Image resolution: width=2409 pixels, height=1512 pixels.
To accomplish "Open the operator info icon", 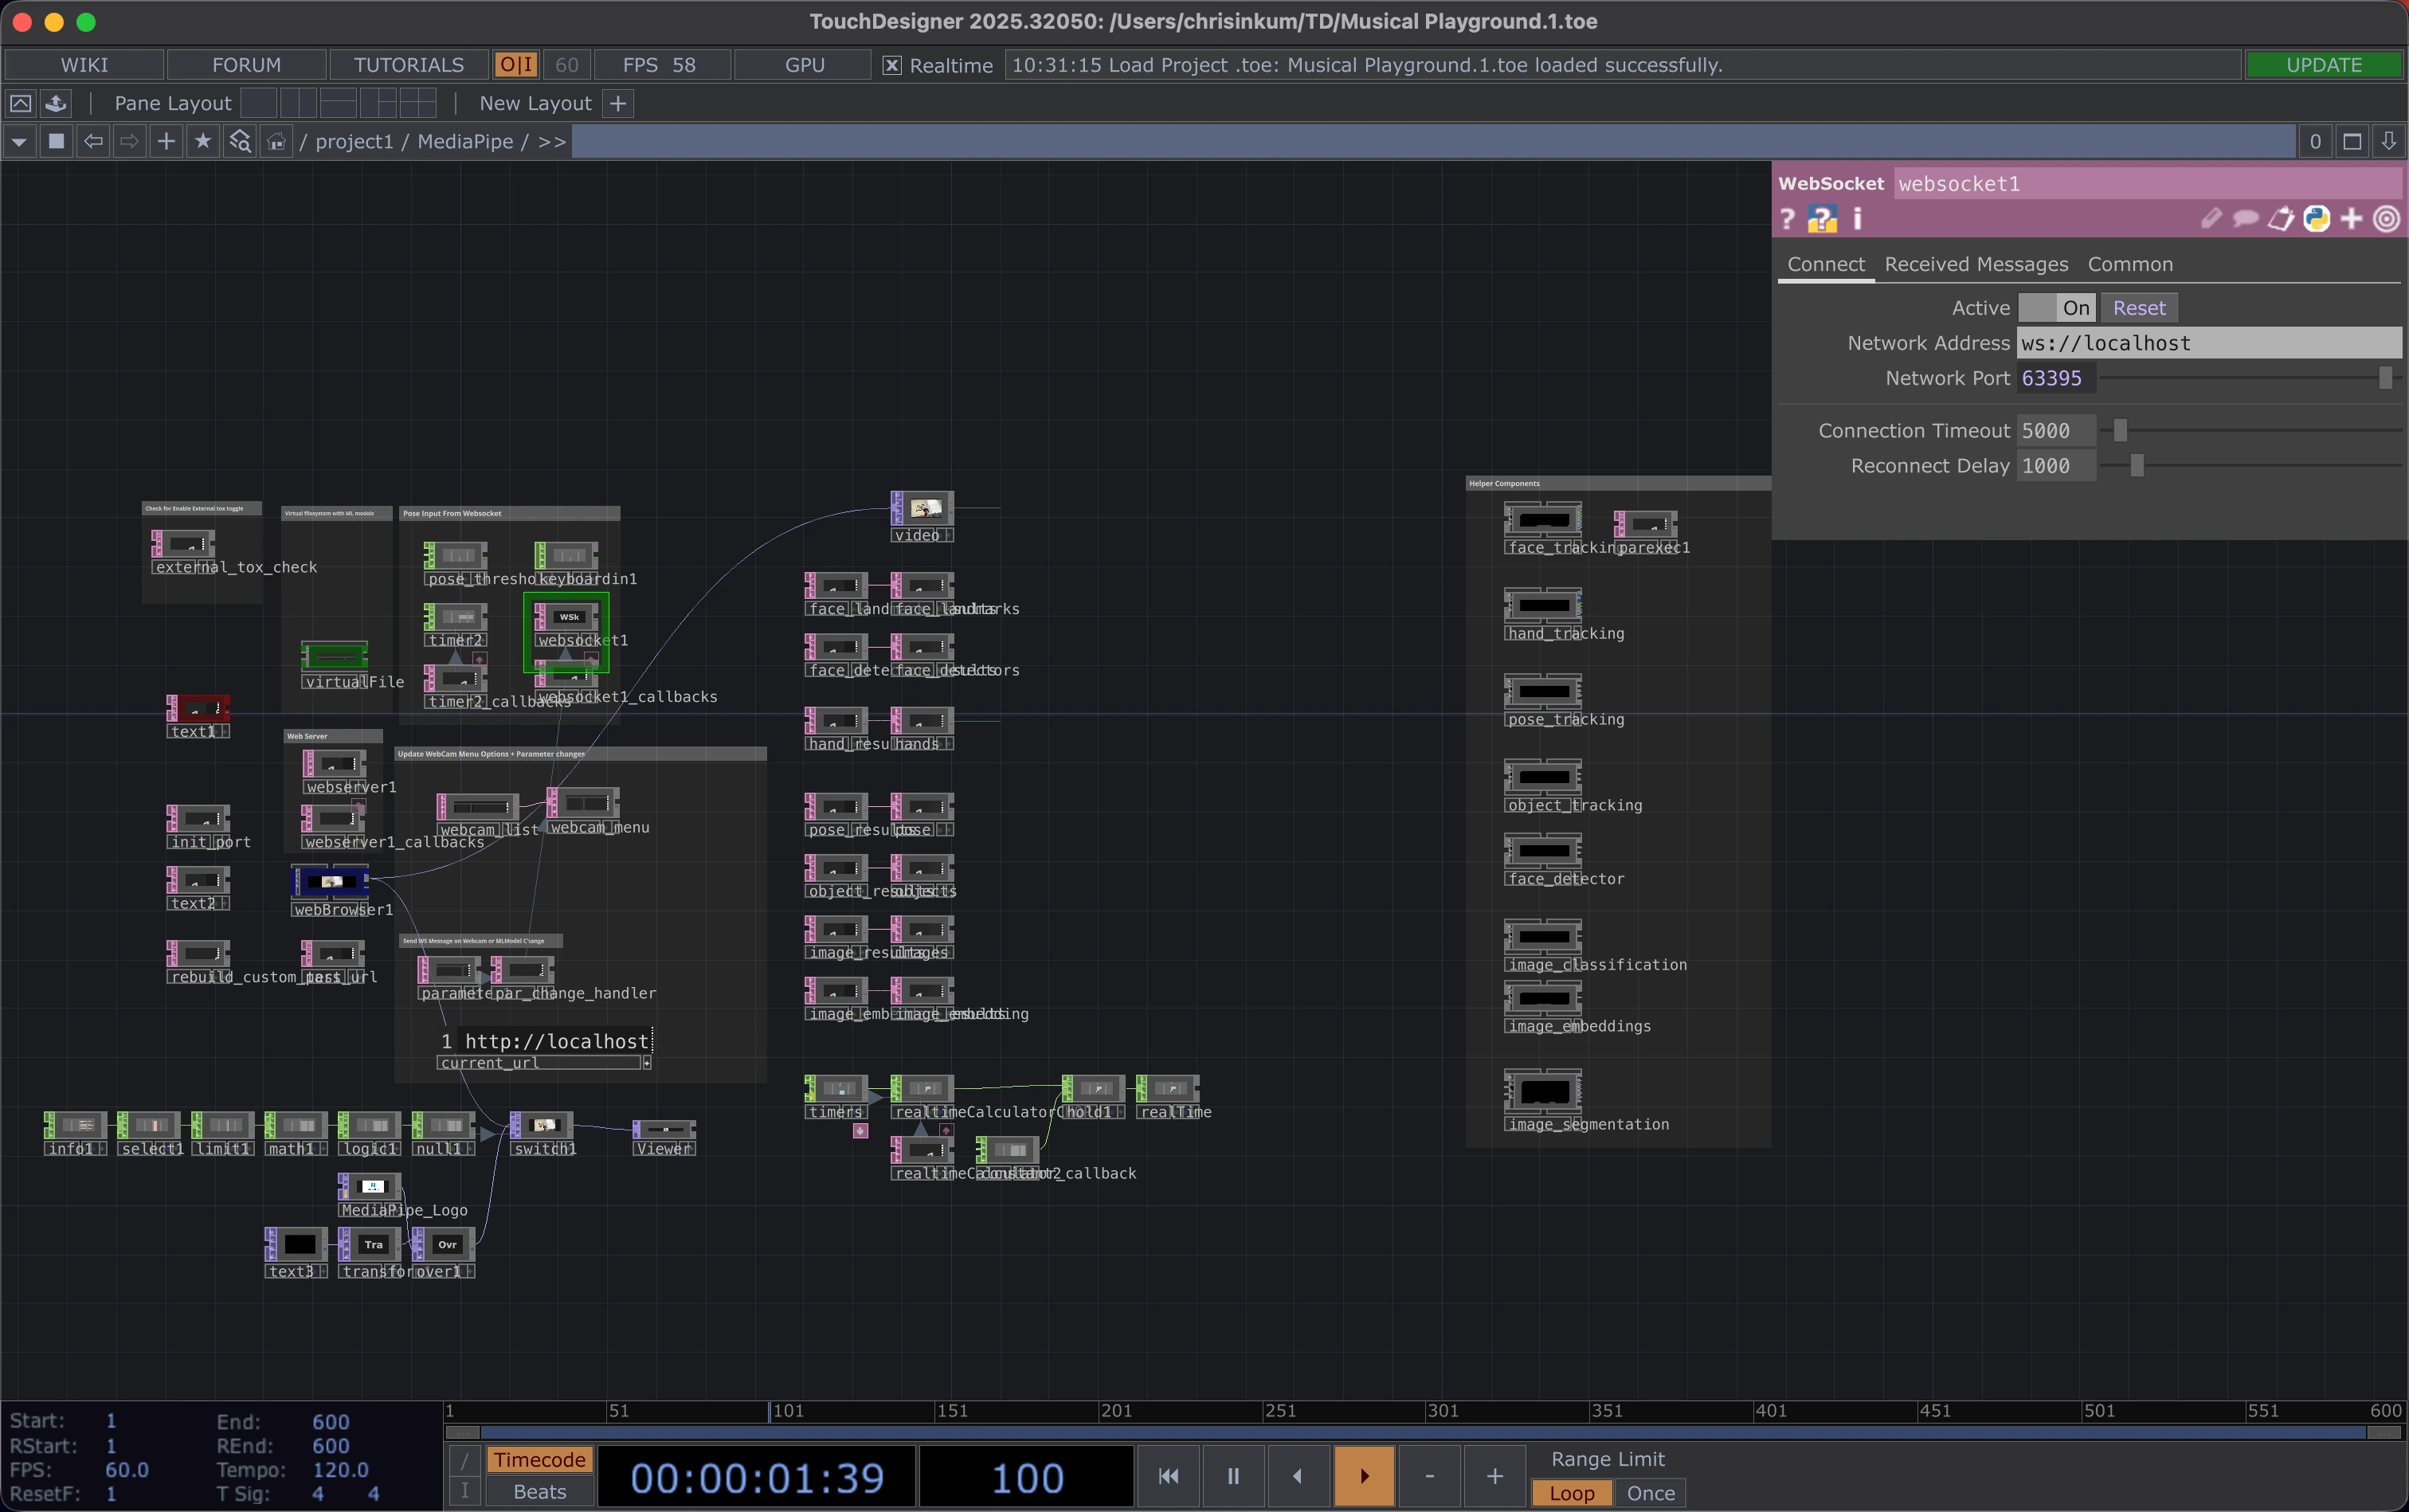I will [1857, 219].
